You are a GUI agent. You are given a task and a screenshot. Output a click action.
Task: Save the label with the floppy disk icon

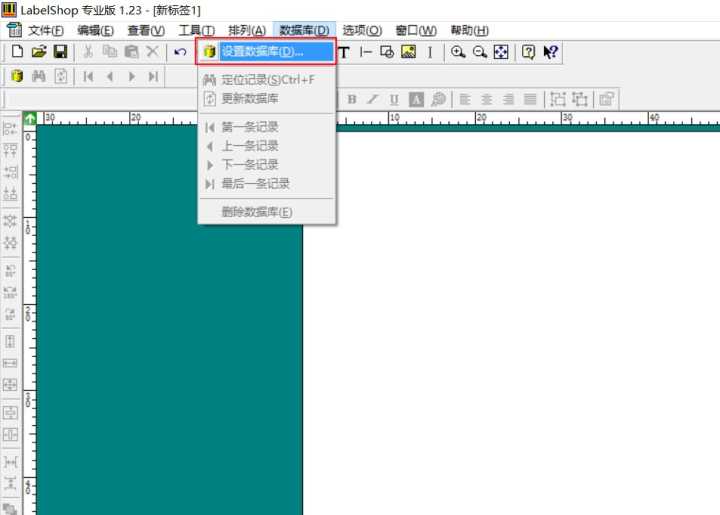(60, 51)
